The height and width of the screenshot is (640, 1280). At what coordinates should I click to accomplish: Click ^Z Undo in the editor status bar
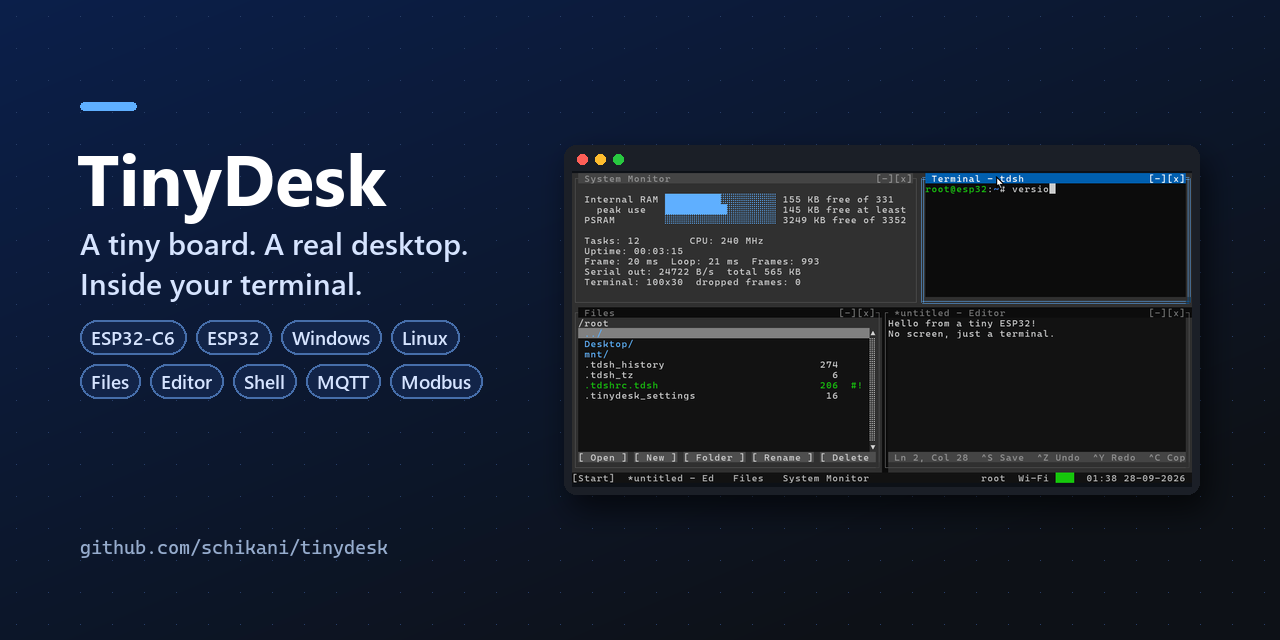point(1058,458)
